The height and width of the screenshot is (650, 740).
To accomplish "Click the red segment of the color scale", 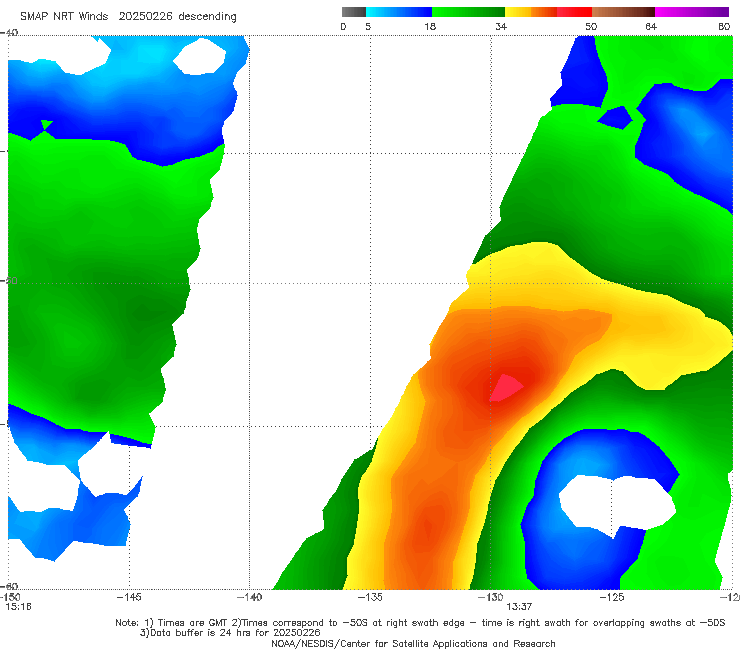I will click(574, 12).
